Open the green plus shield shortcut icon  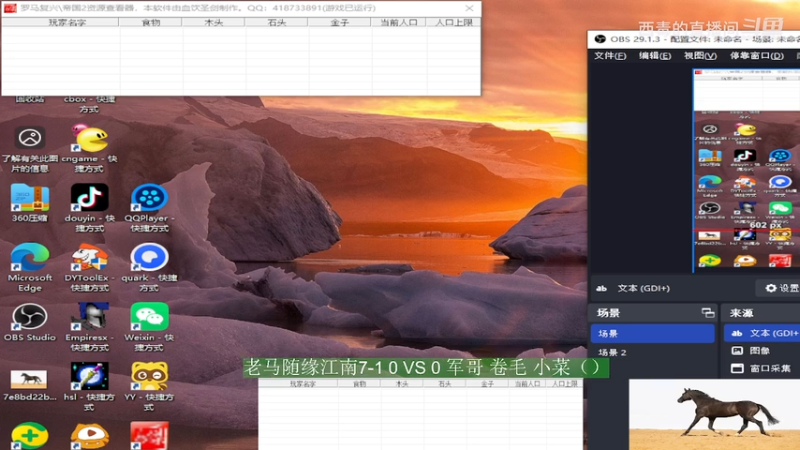point(30,436)
